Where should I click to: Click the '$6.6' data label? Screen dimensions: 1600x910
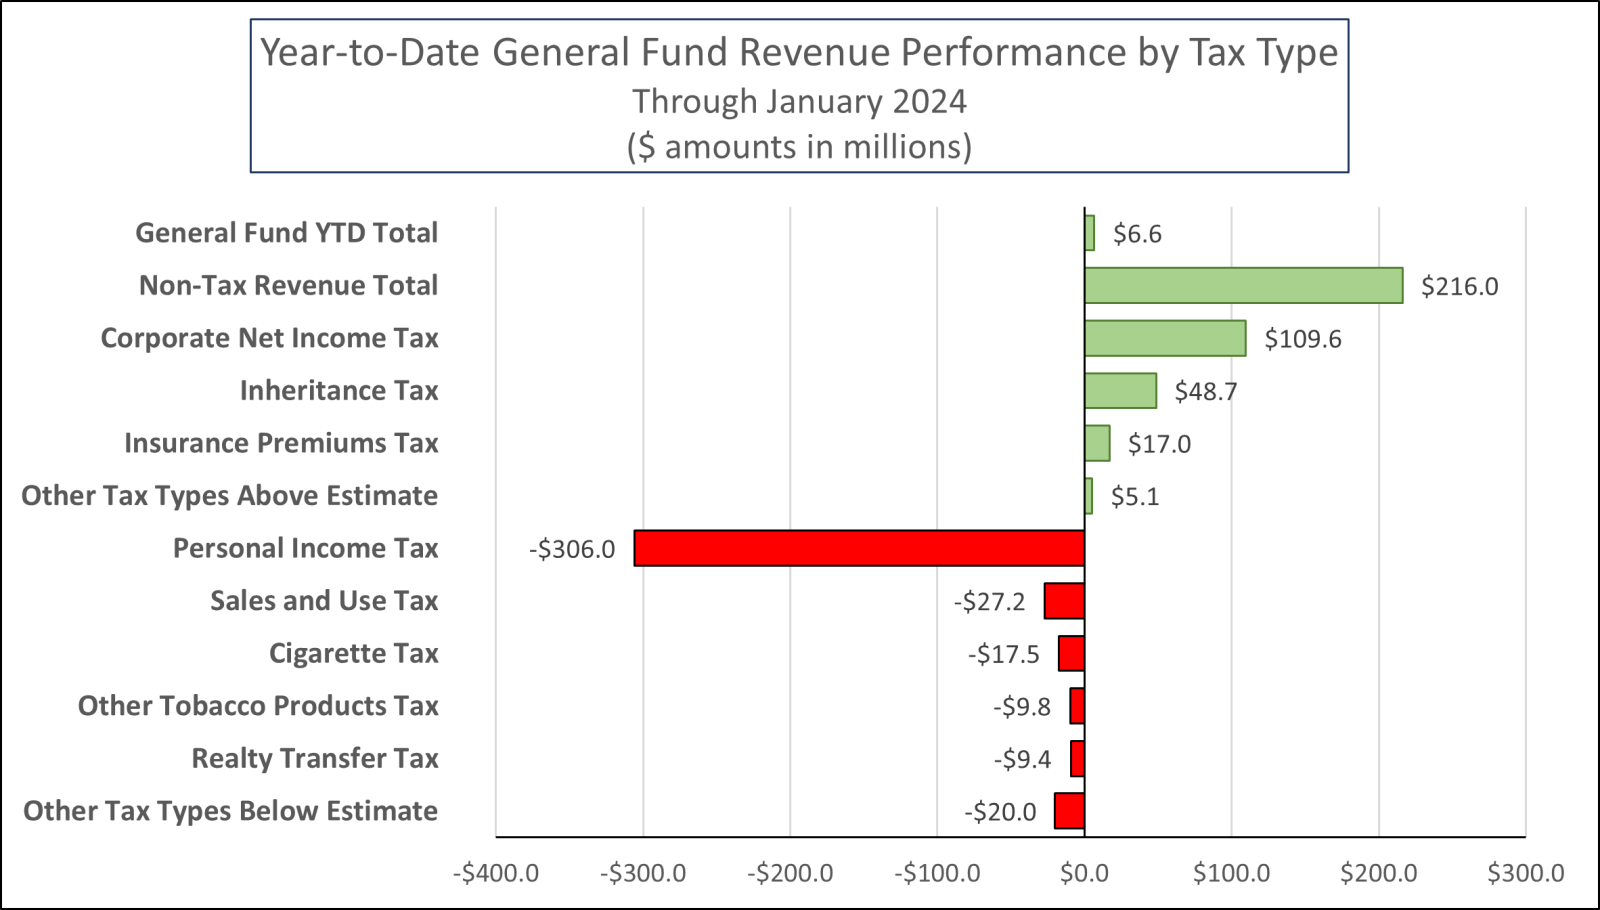click(x=1137, y=234)
